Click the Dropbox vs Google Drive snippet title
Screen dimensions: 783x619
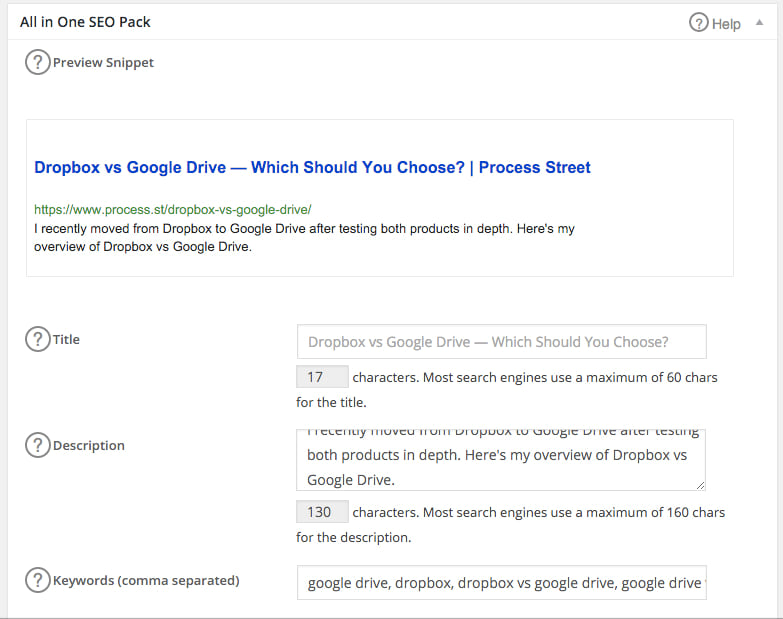(x=312, y=167)
